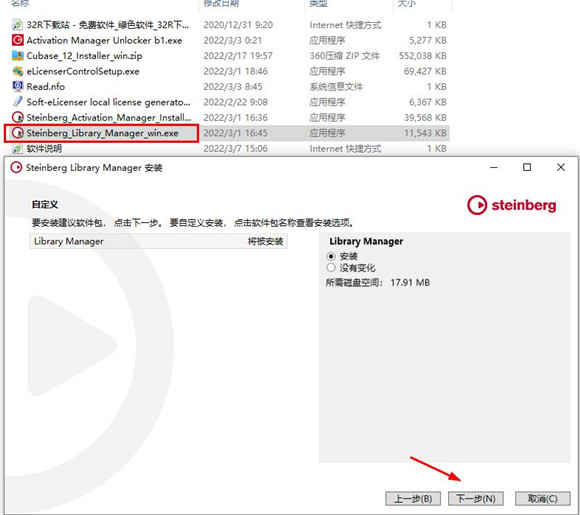Click the Library Manager package row
The width and height of the screenshot is (580, 515).
coord(158,241)
